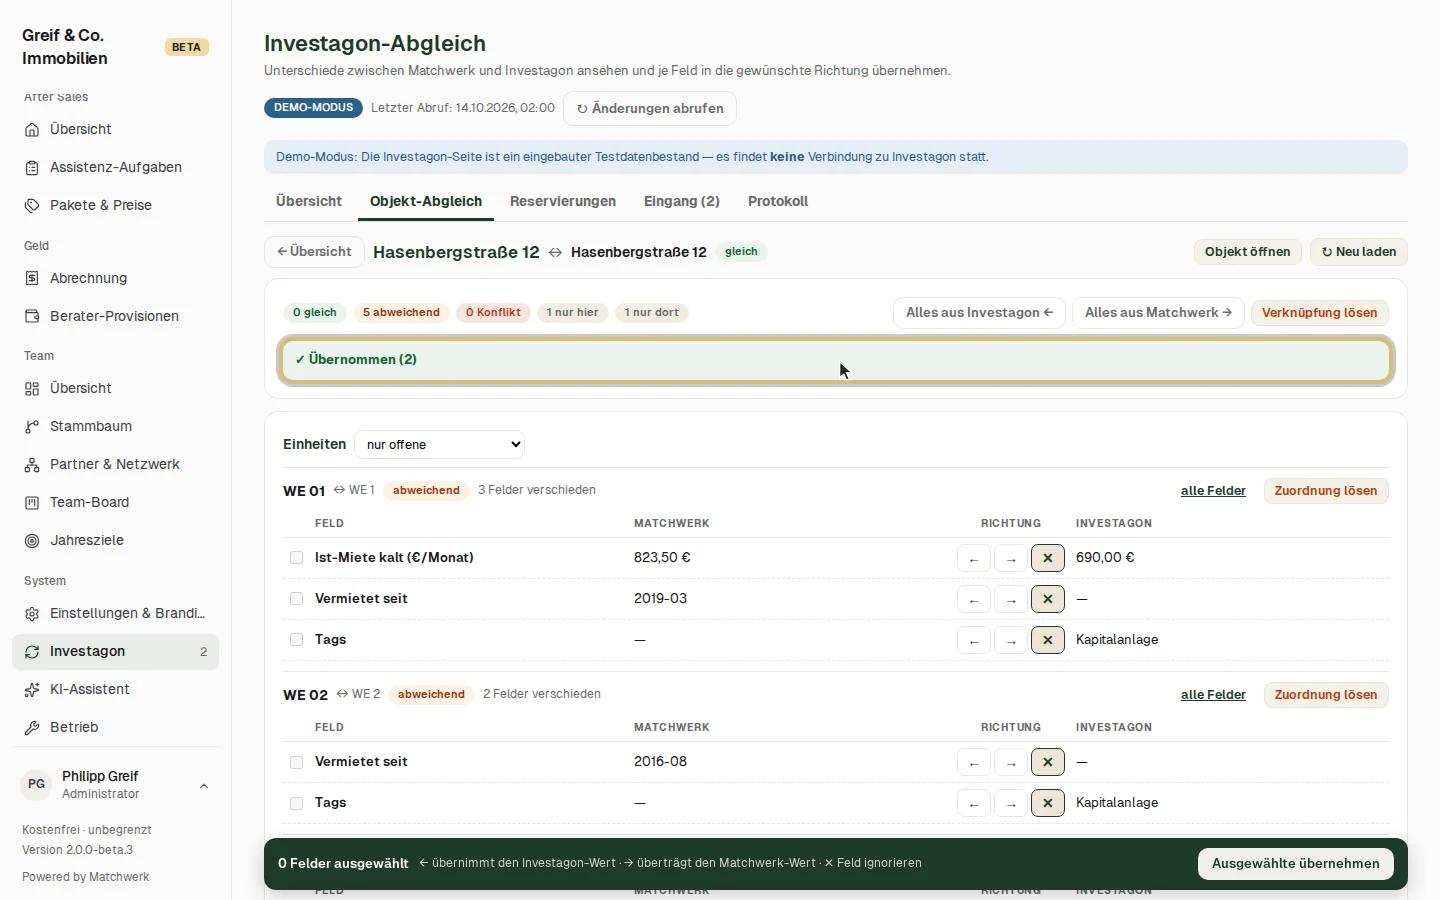Viewport: 1440px width, 900px height.
Task: Ignore field with X in Ist-Miete kalt row
Action: 1048,558
